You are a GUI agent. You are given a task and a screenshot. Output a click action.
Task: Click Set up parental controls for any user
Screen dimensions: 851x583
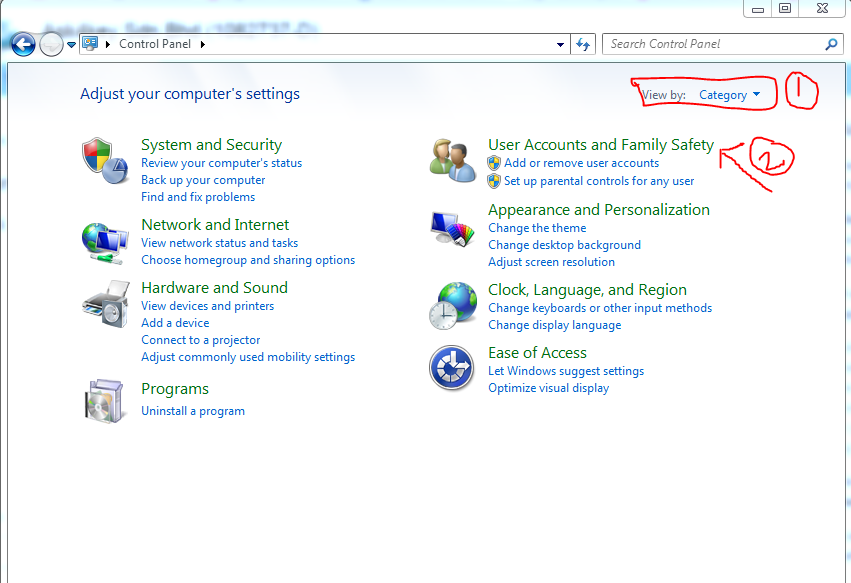coord(599,181)
